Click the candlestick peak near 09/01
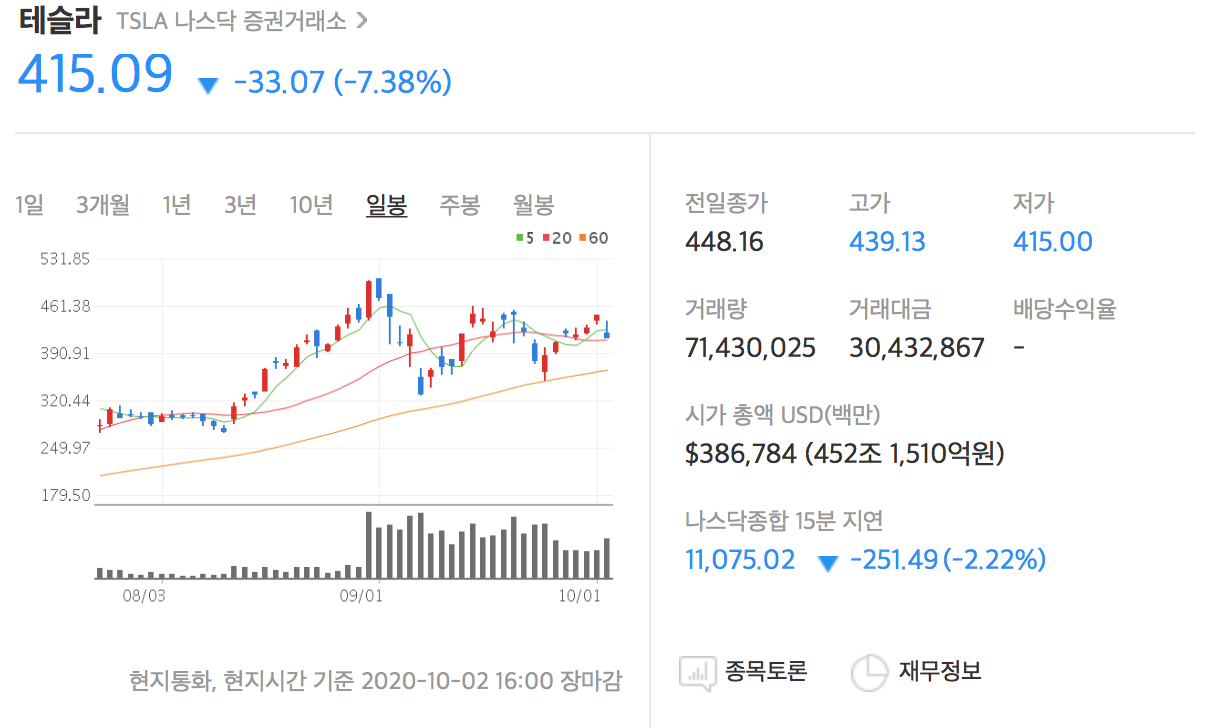Viewport: 1220px width, 728px height. [x=379, y=290]
